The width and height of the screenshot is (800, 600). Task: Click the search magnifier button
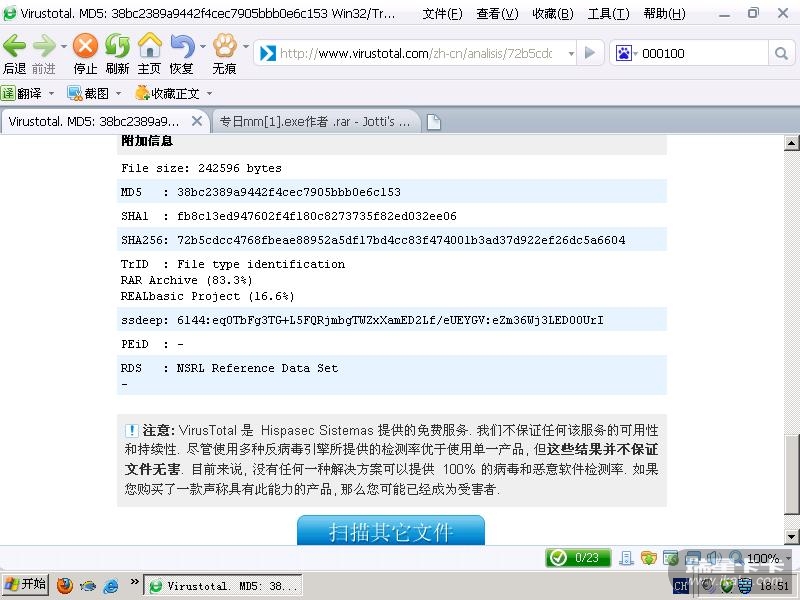(781, 53)
